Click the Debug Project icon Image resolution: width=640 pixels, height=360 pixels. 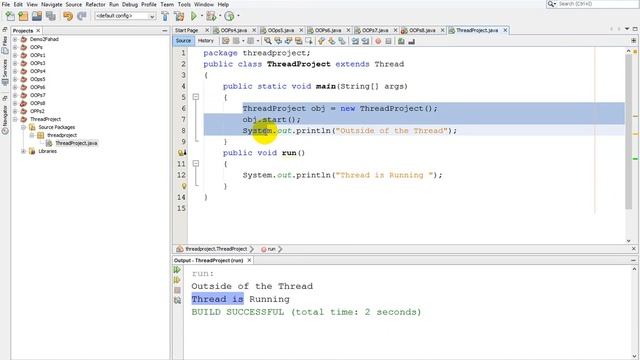211,16
